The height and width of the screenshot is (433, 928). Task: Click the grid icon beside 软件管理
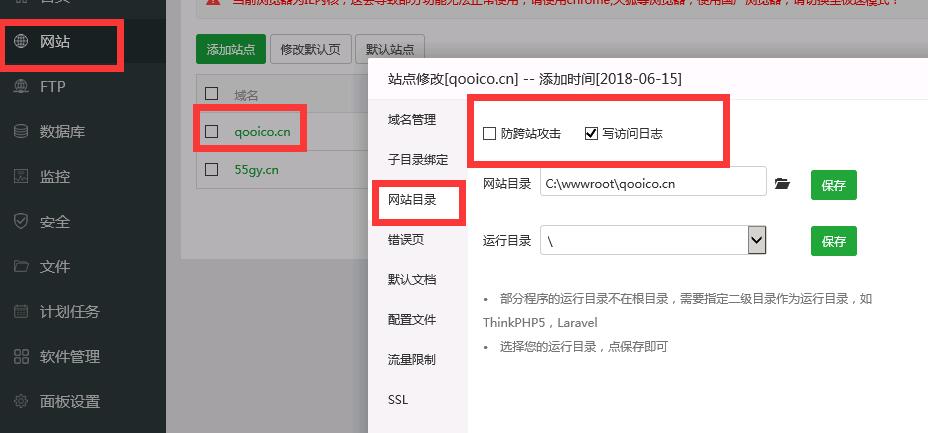click(21, 356)
